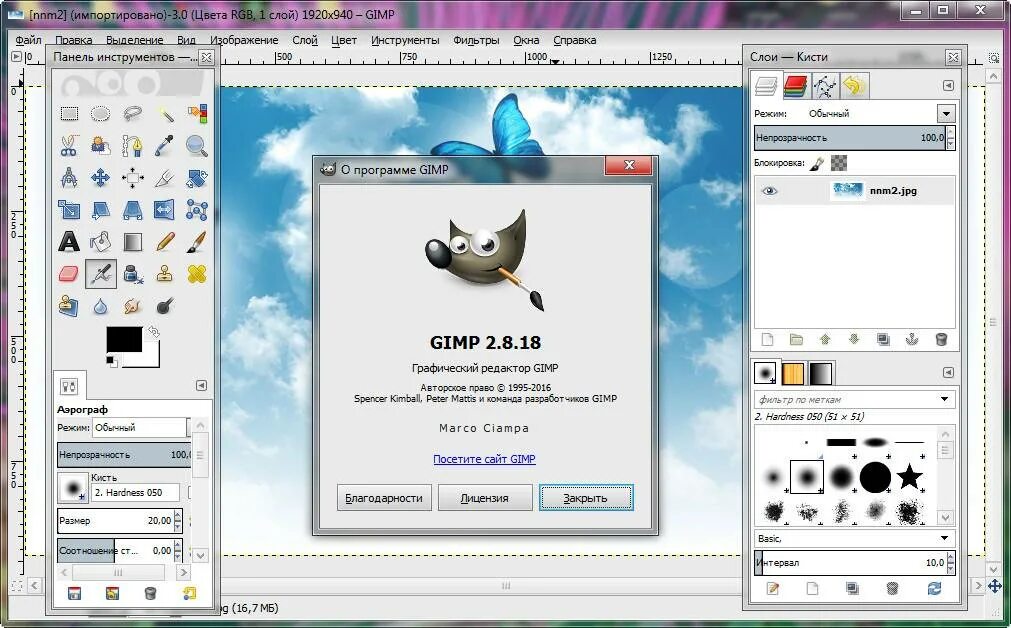Viewport: 1011px width, 628px height.
Task: Click the black foreground color swatch
Action: click(x=124, y=339)
